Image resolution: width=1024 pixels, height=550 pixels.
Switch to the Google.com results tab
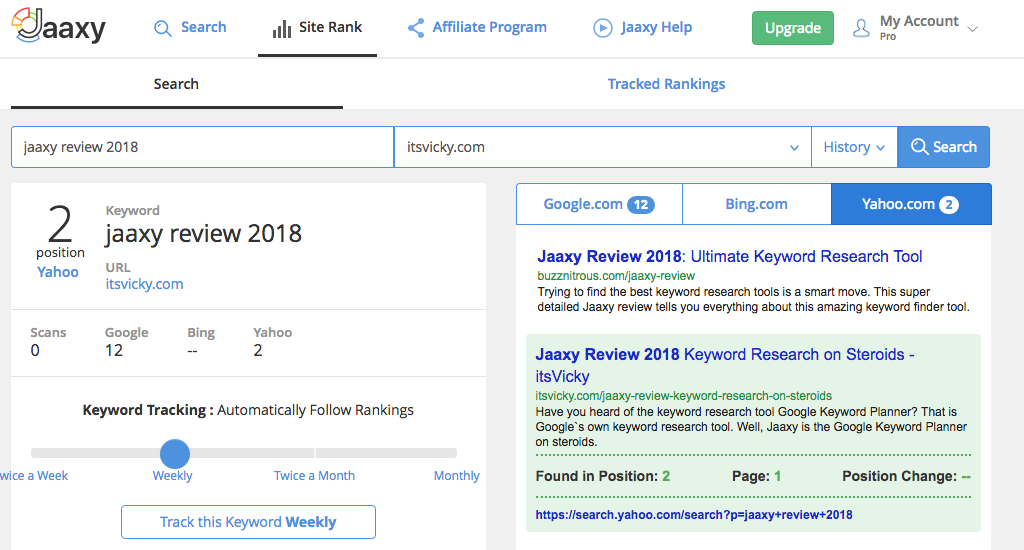point(599,204)
